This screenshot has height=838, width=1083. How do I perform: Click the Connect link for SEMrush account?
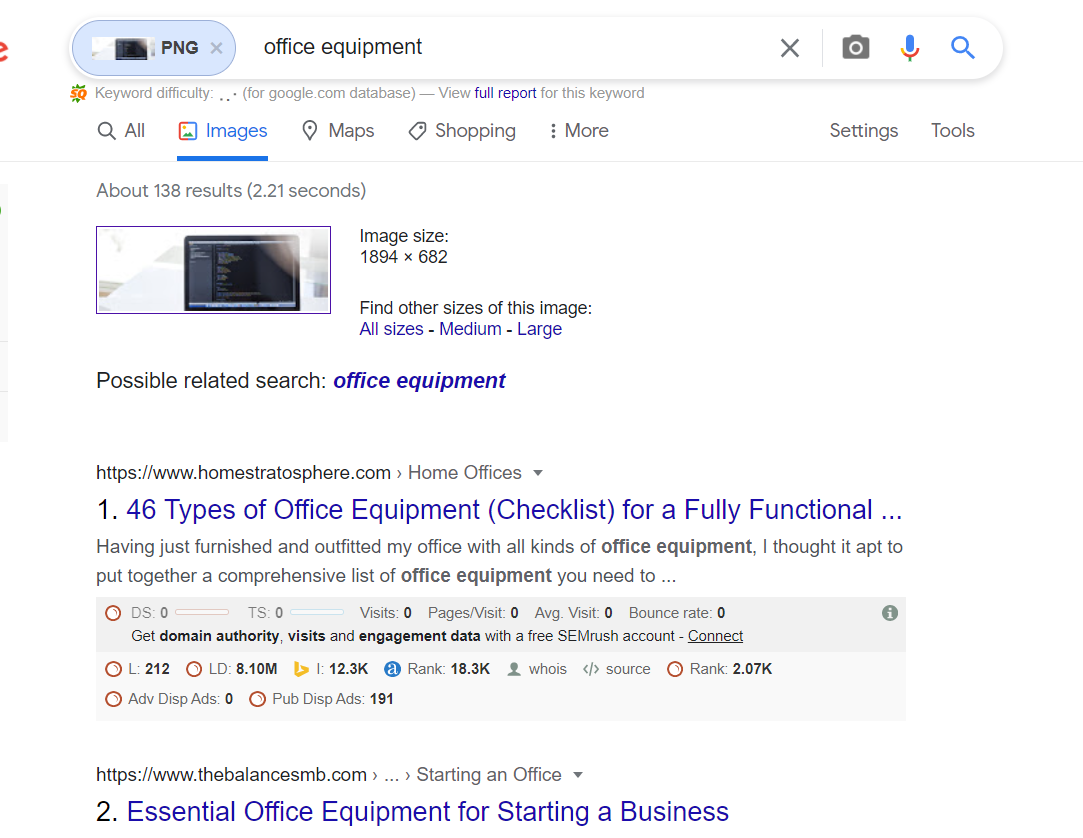point(715,636)
